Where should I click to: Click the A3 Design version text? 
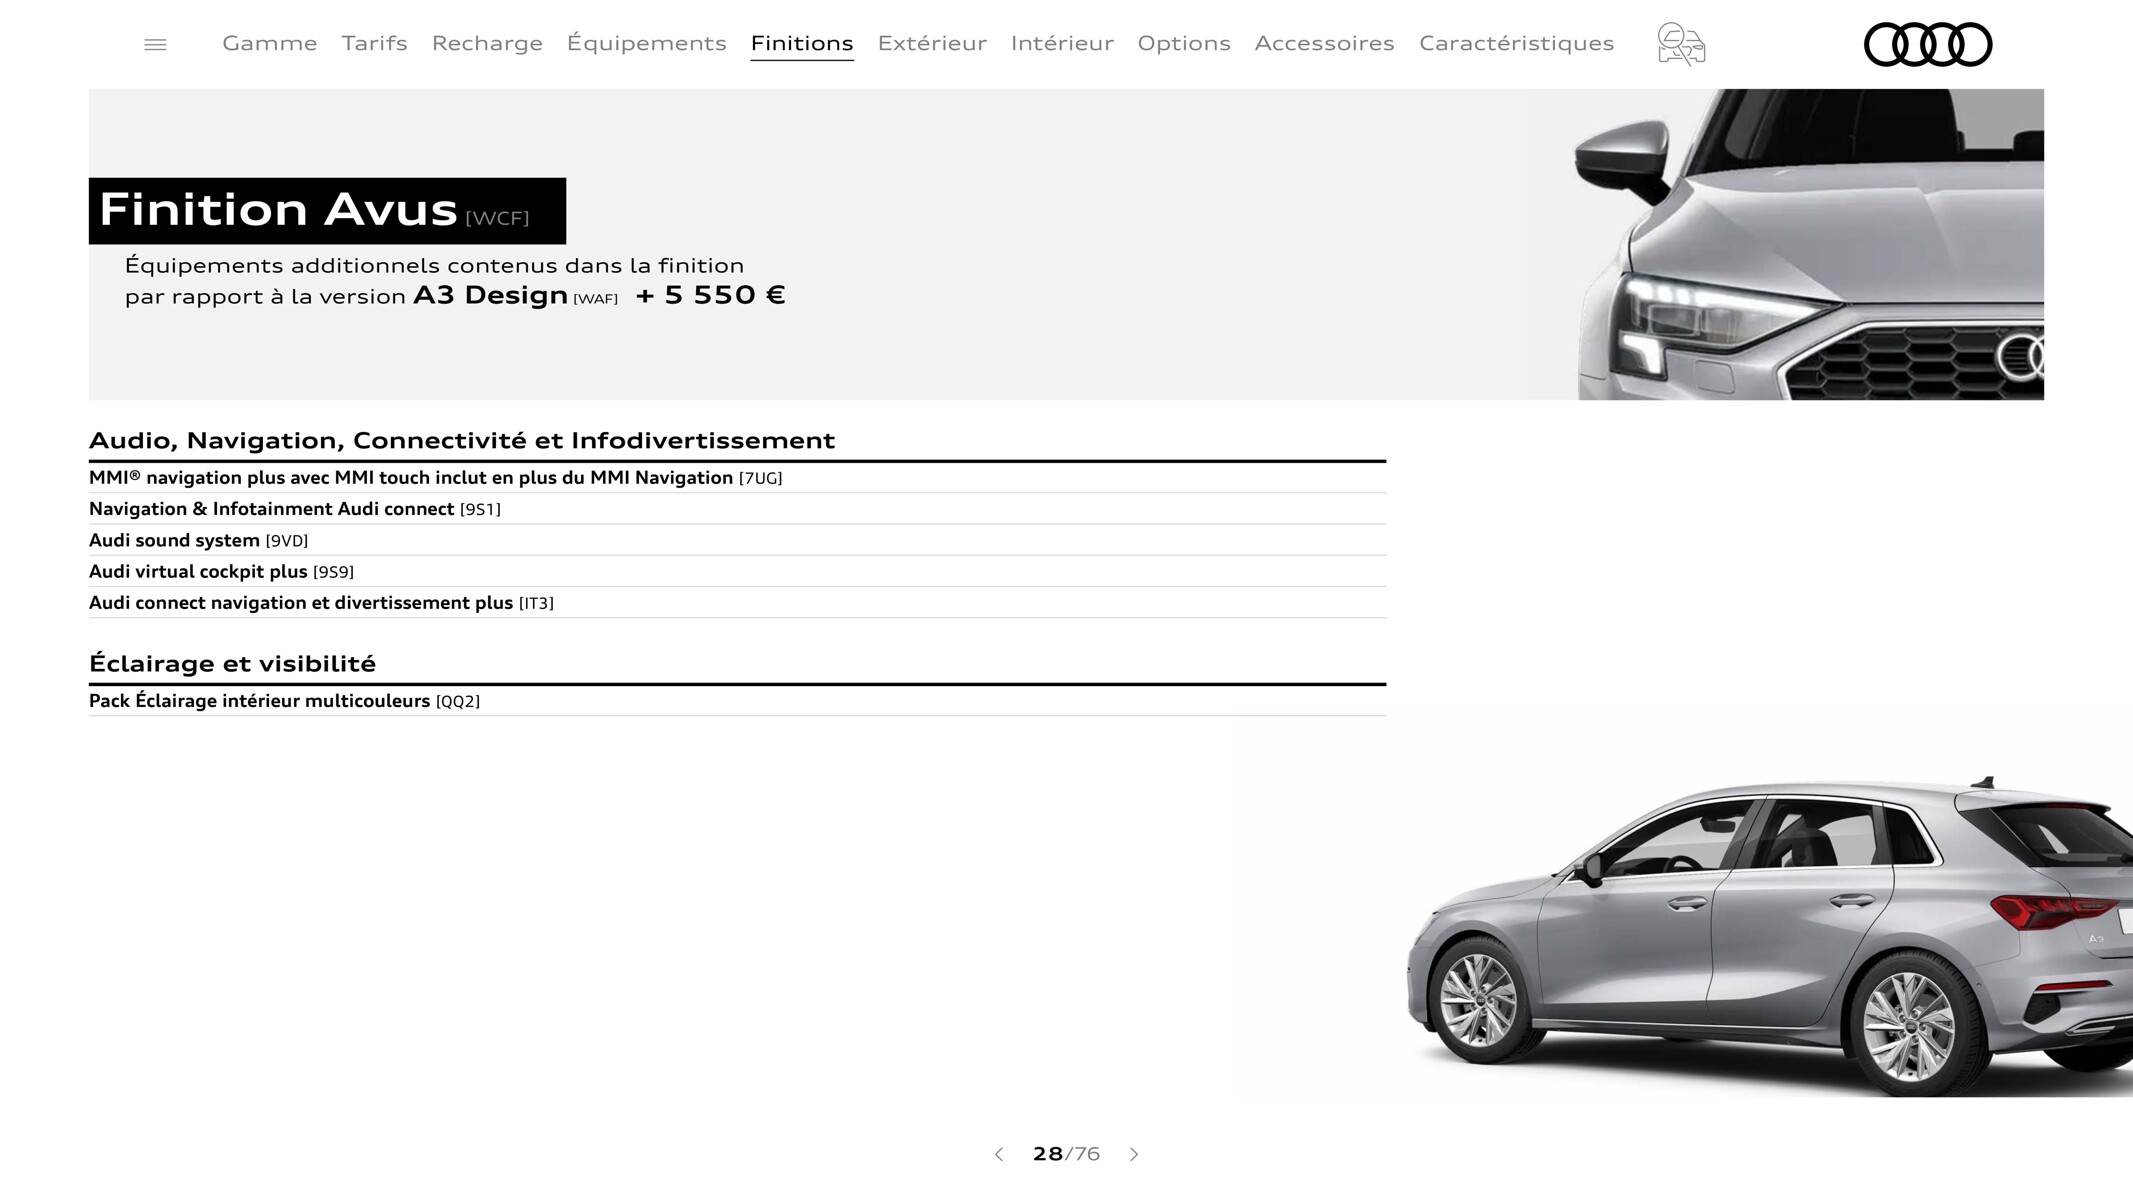490,295
